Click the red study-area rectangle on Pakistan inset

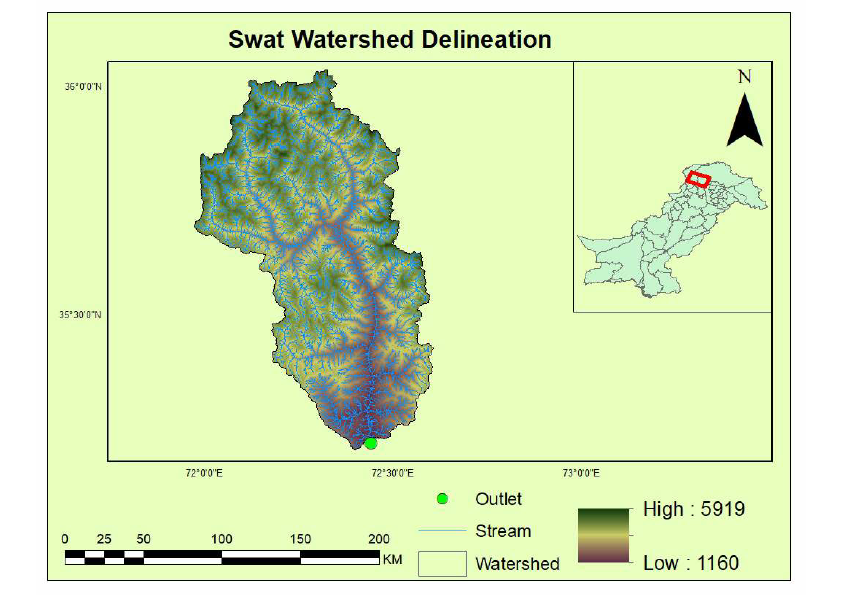coord(697,180)
